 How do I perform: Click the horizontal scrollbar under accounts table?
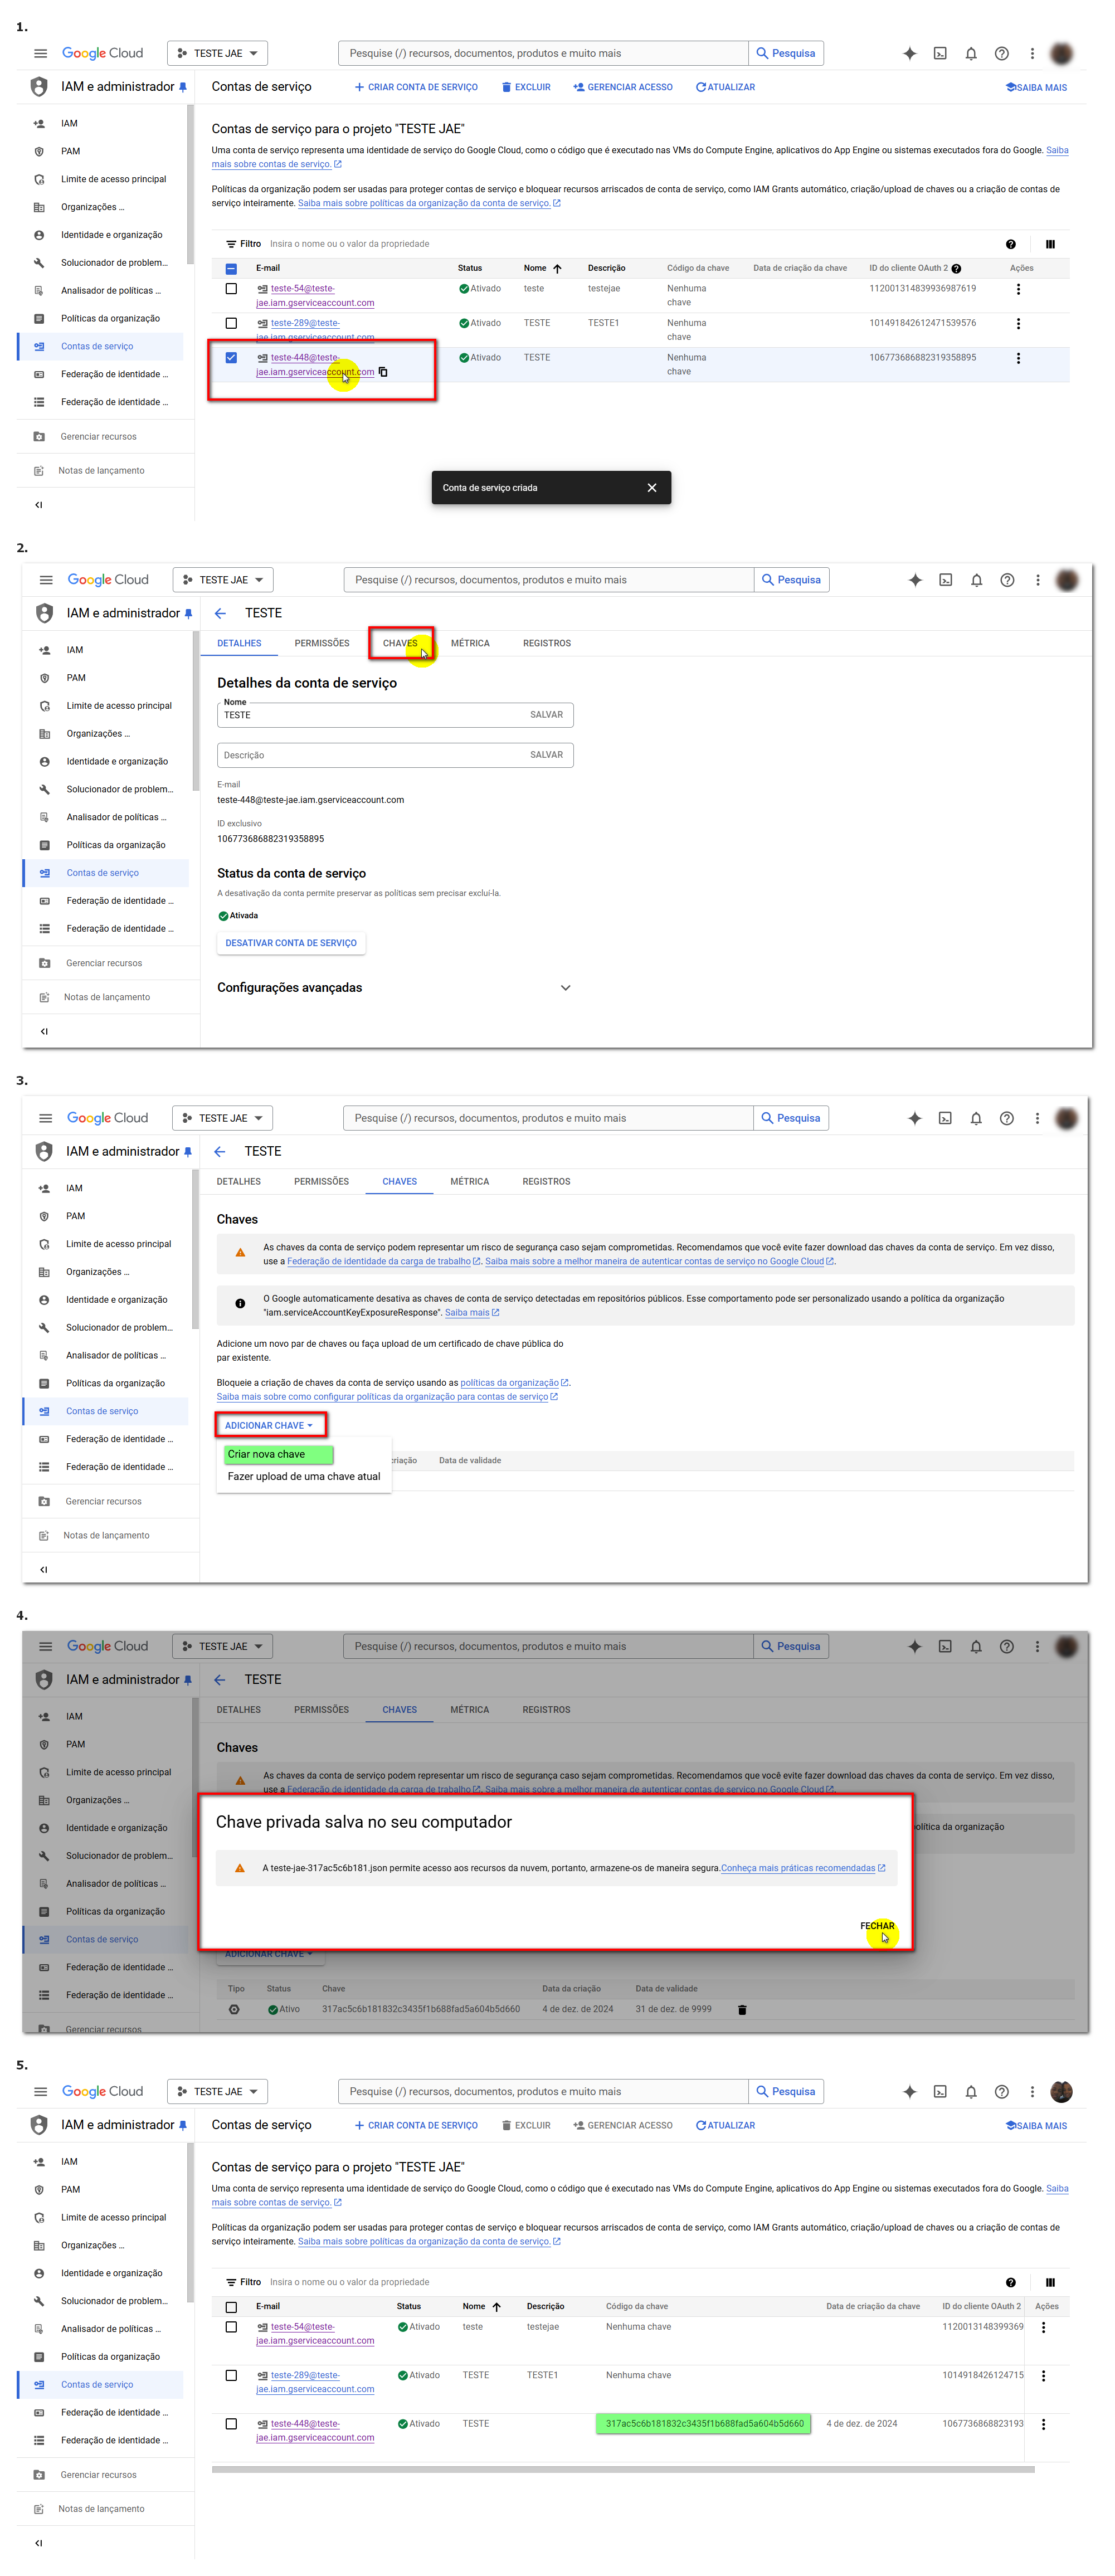622,2469
